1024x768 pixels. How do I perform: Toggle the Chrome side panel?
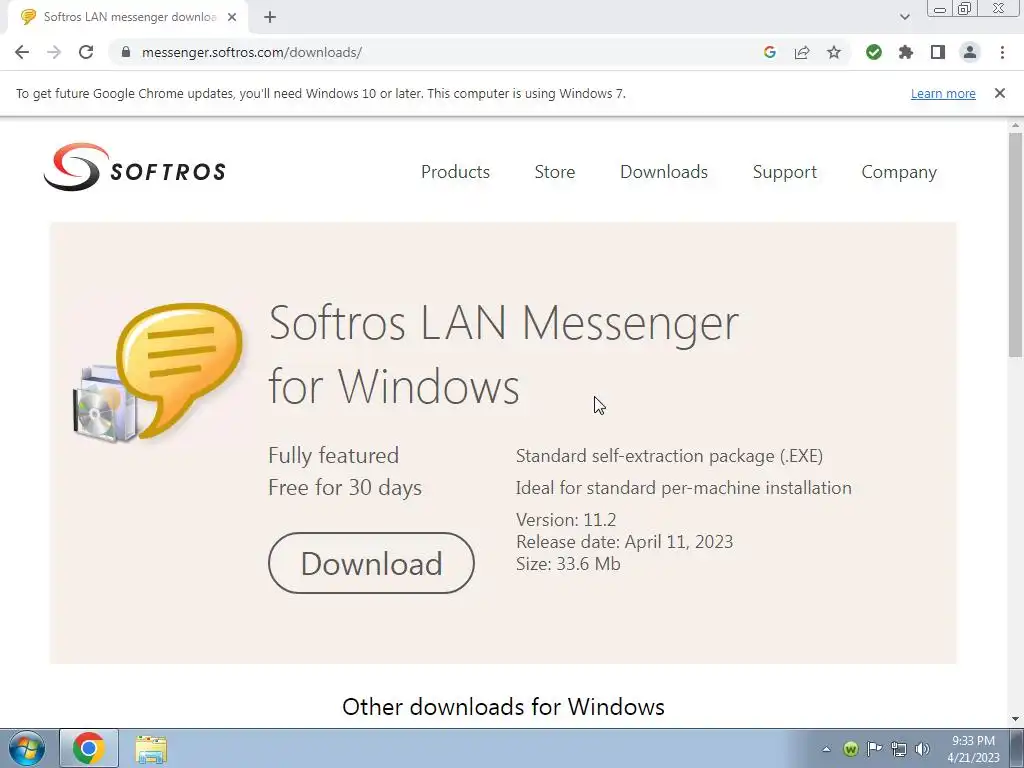(938, 52)
